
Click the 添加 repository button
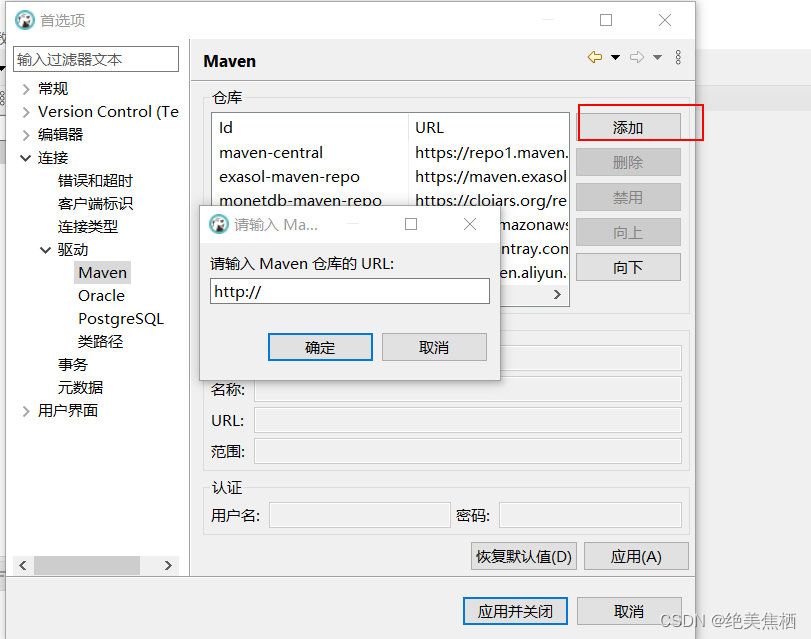click(x=628, y=128)
